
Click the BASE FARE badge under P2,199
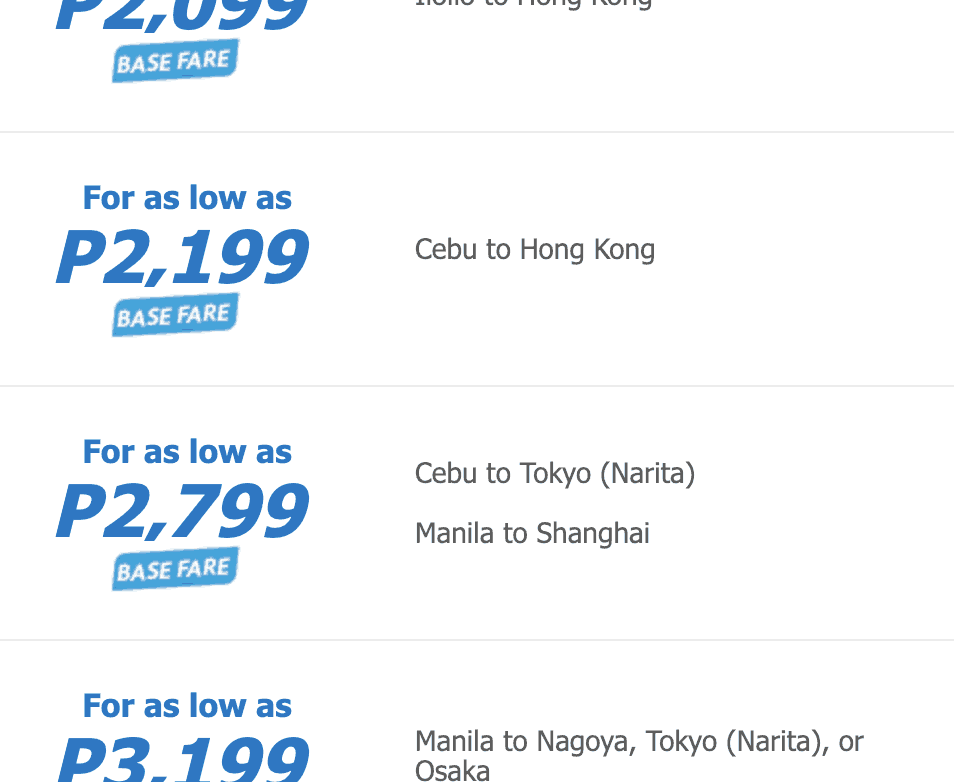point(175,316)
